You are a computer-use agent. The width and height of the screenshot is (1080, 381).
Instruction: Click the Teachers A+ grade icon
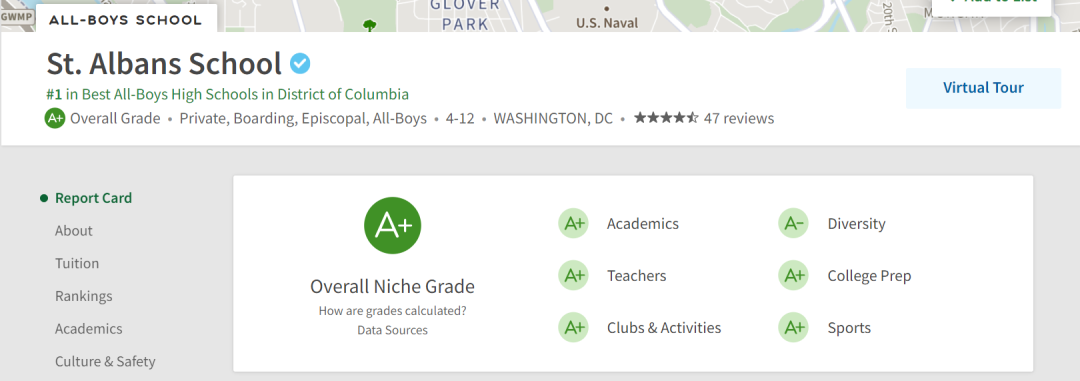click(x=573, y=276)
